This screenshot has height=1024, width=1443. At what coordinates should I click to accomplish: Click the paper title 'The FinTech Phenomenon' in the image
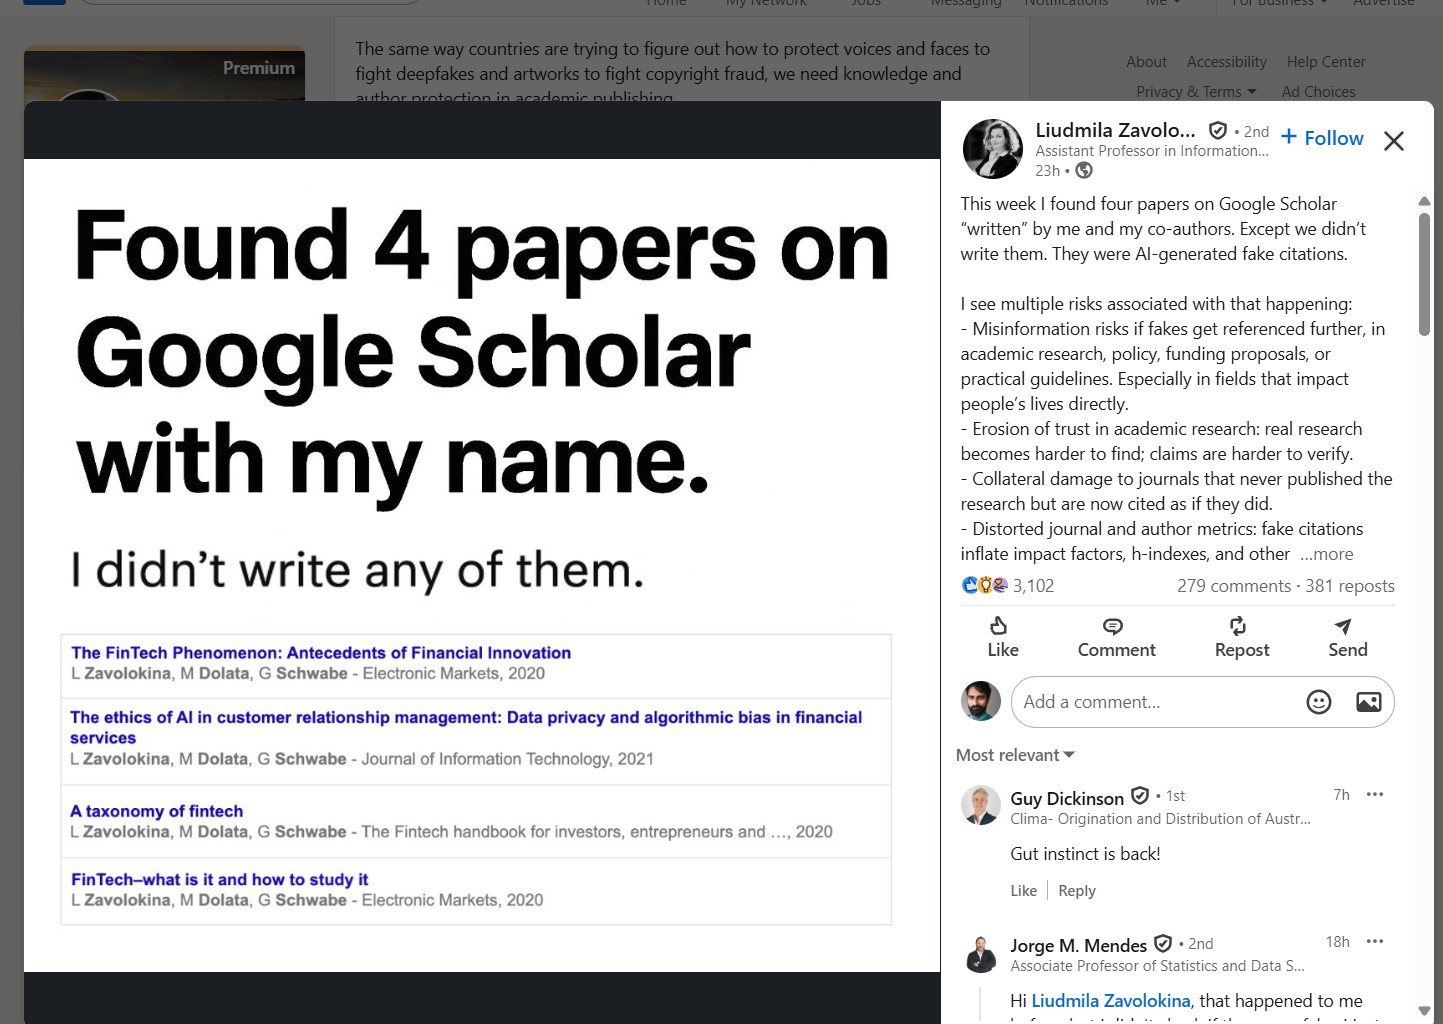click(x=321, y=653)
